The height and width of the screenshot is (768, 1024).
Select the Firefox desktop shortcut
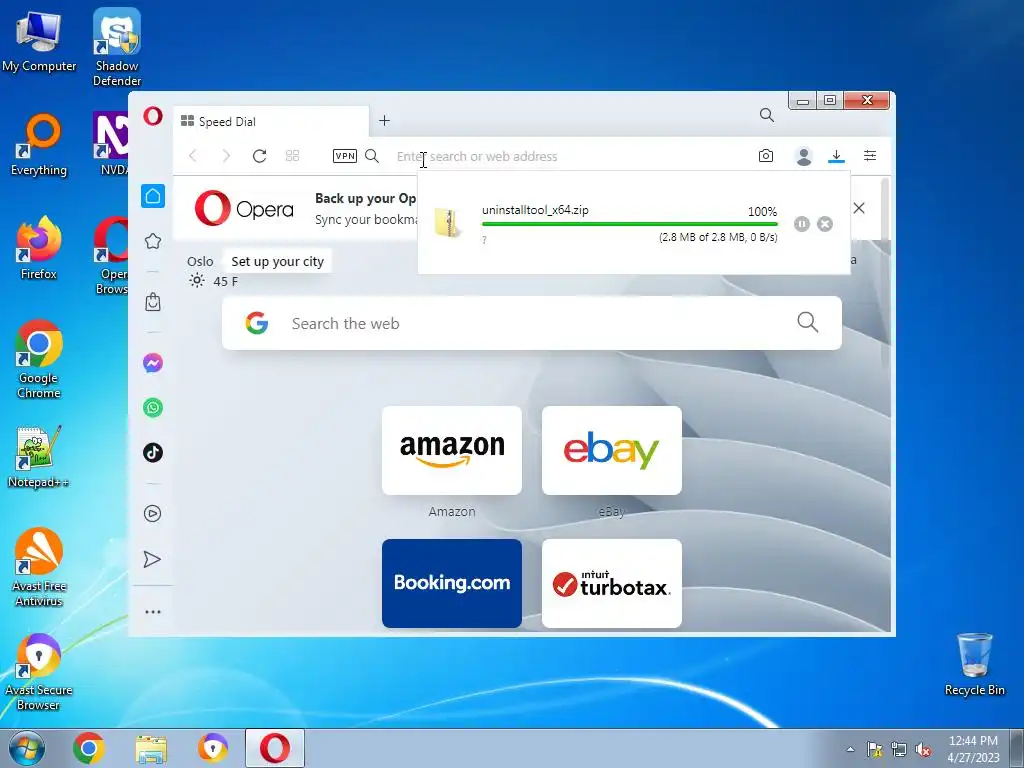[x=39, y=248]
